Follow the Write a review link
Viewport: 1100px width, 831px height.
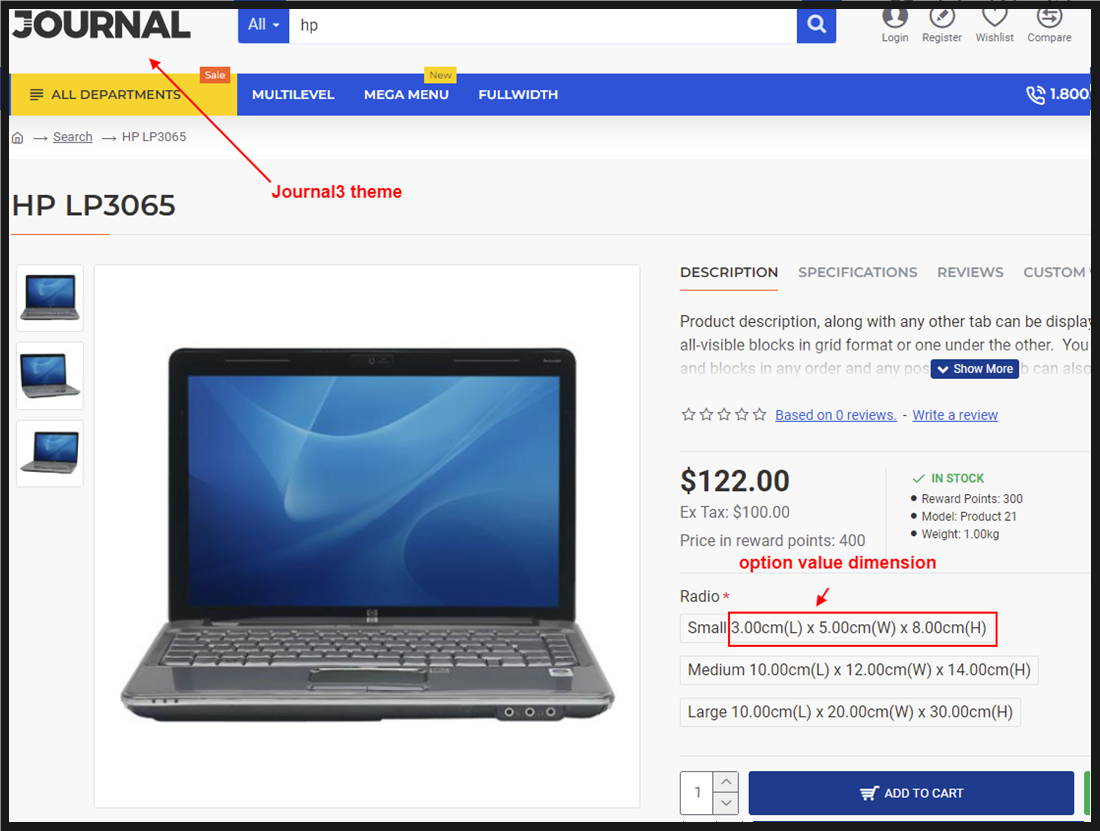pos(955,415)
